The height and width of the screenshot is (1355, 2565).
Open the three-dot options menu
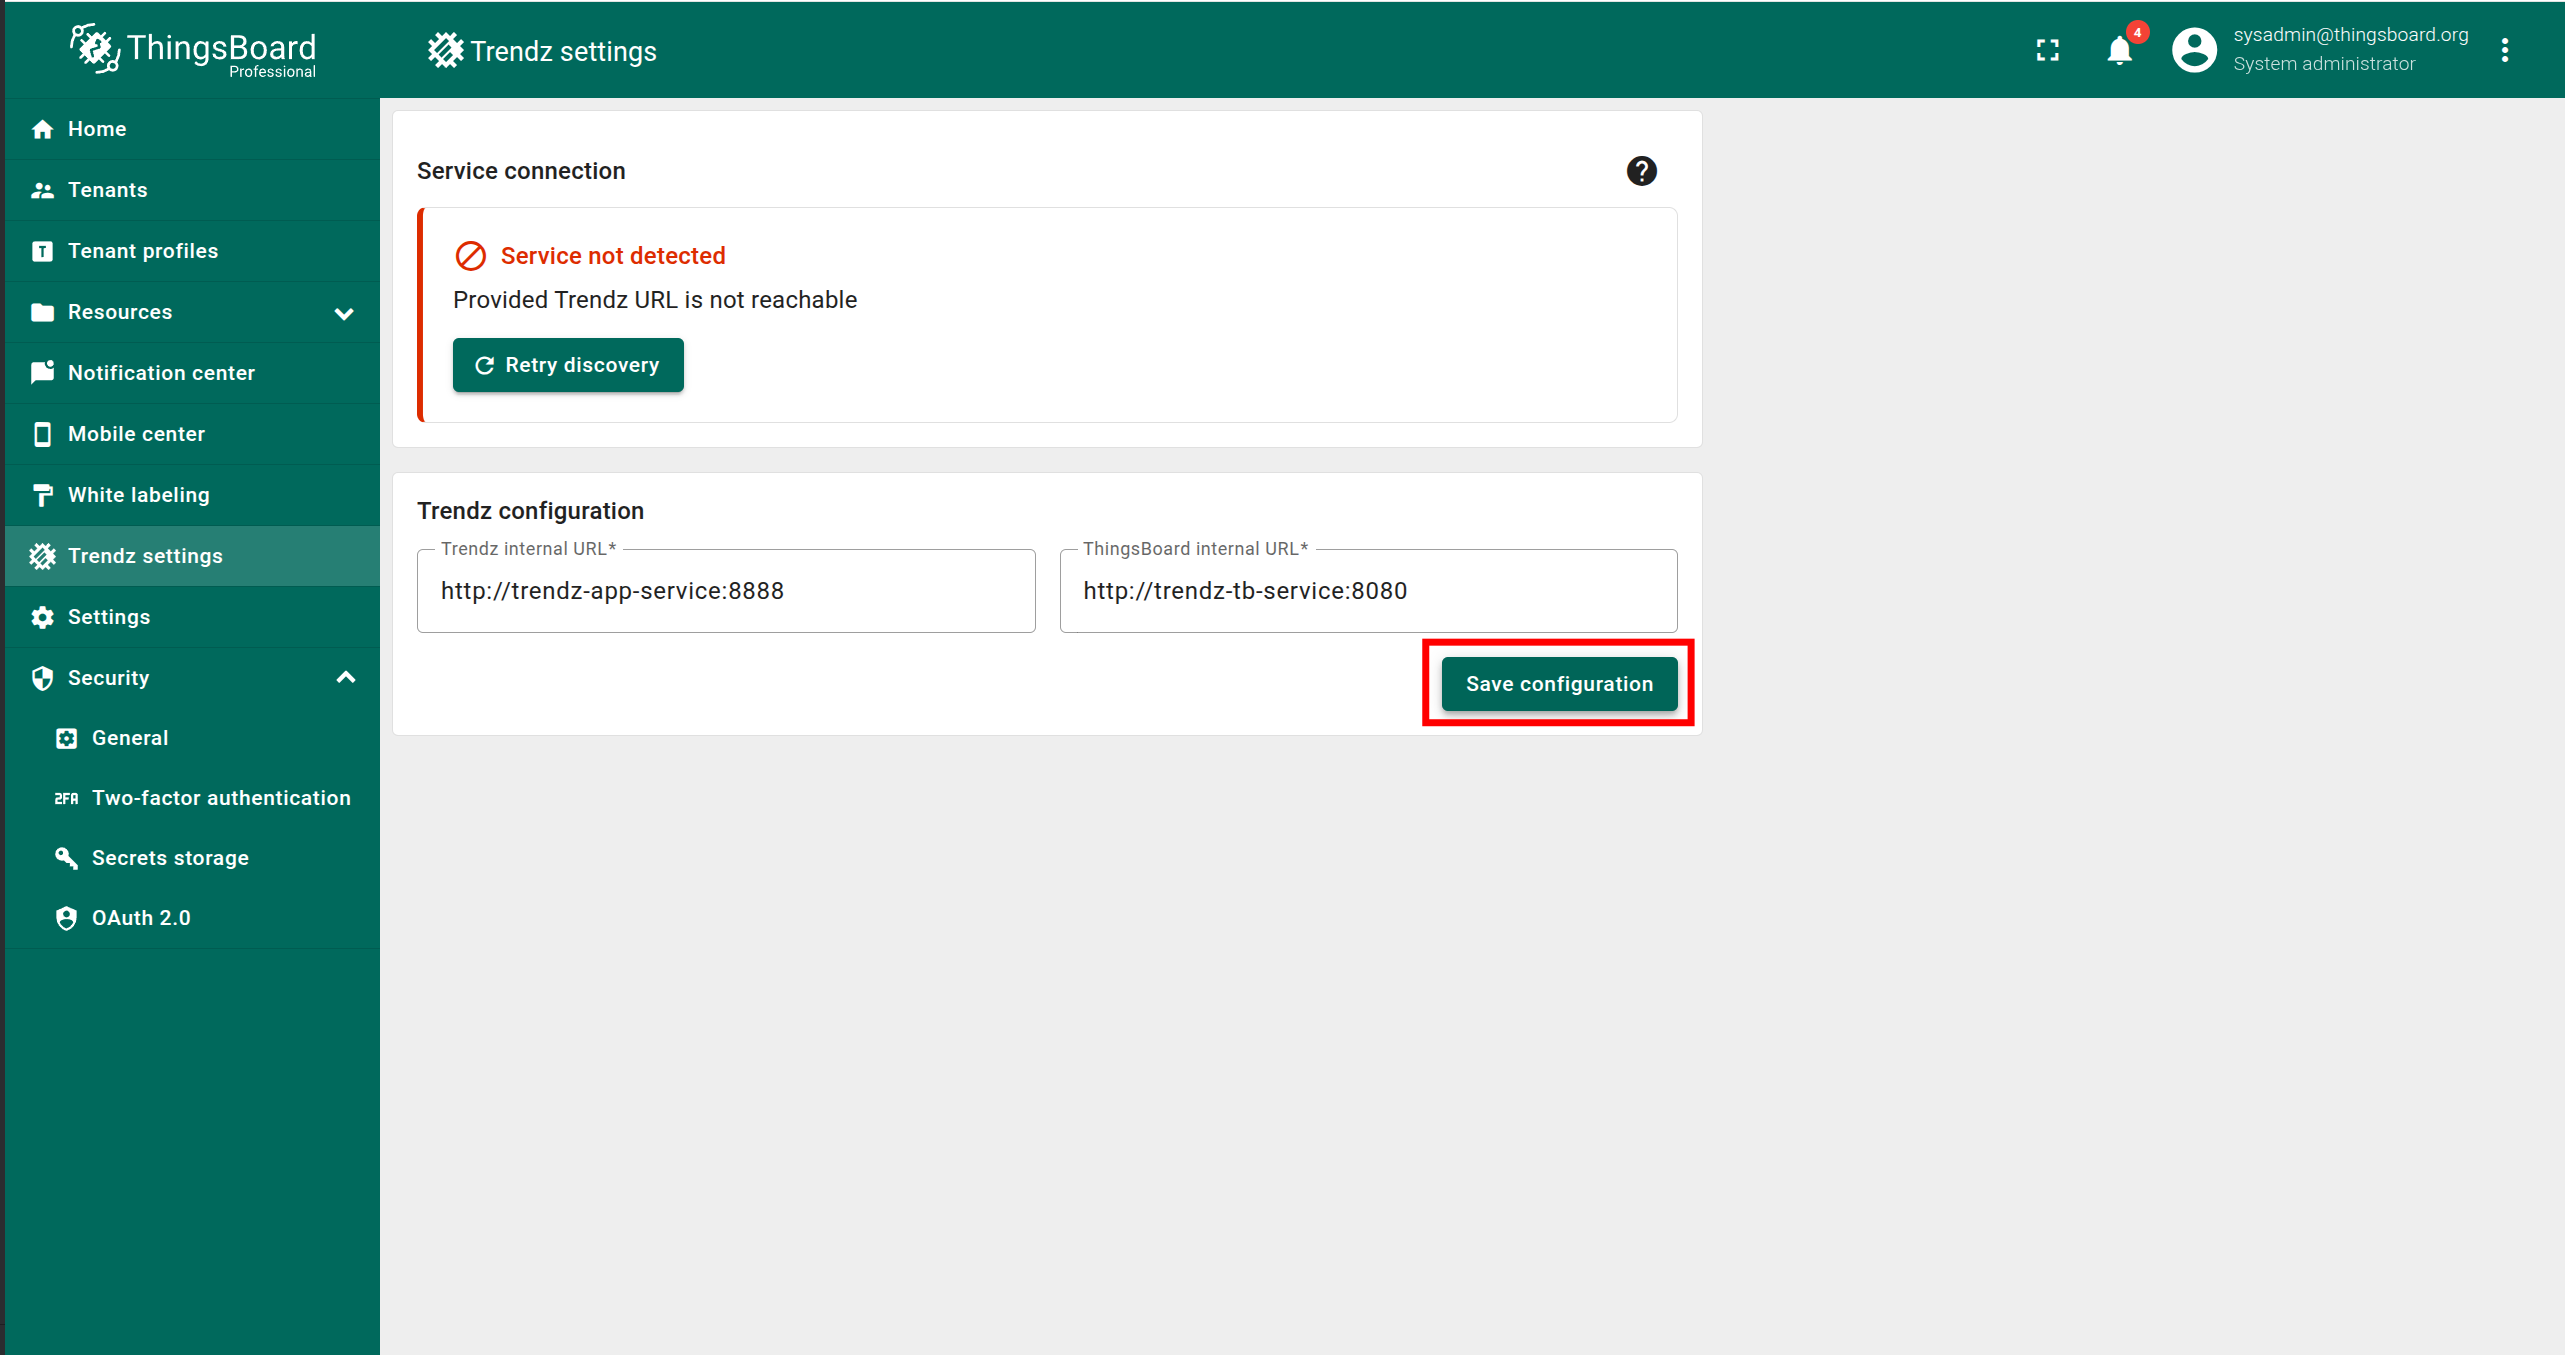[x=2504, y=50]
